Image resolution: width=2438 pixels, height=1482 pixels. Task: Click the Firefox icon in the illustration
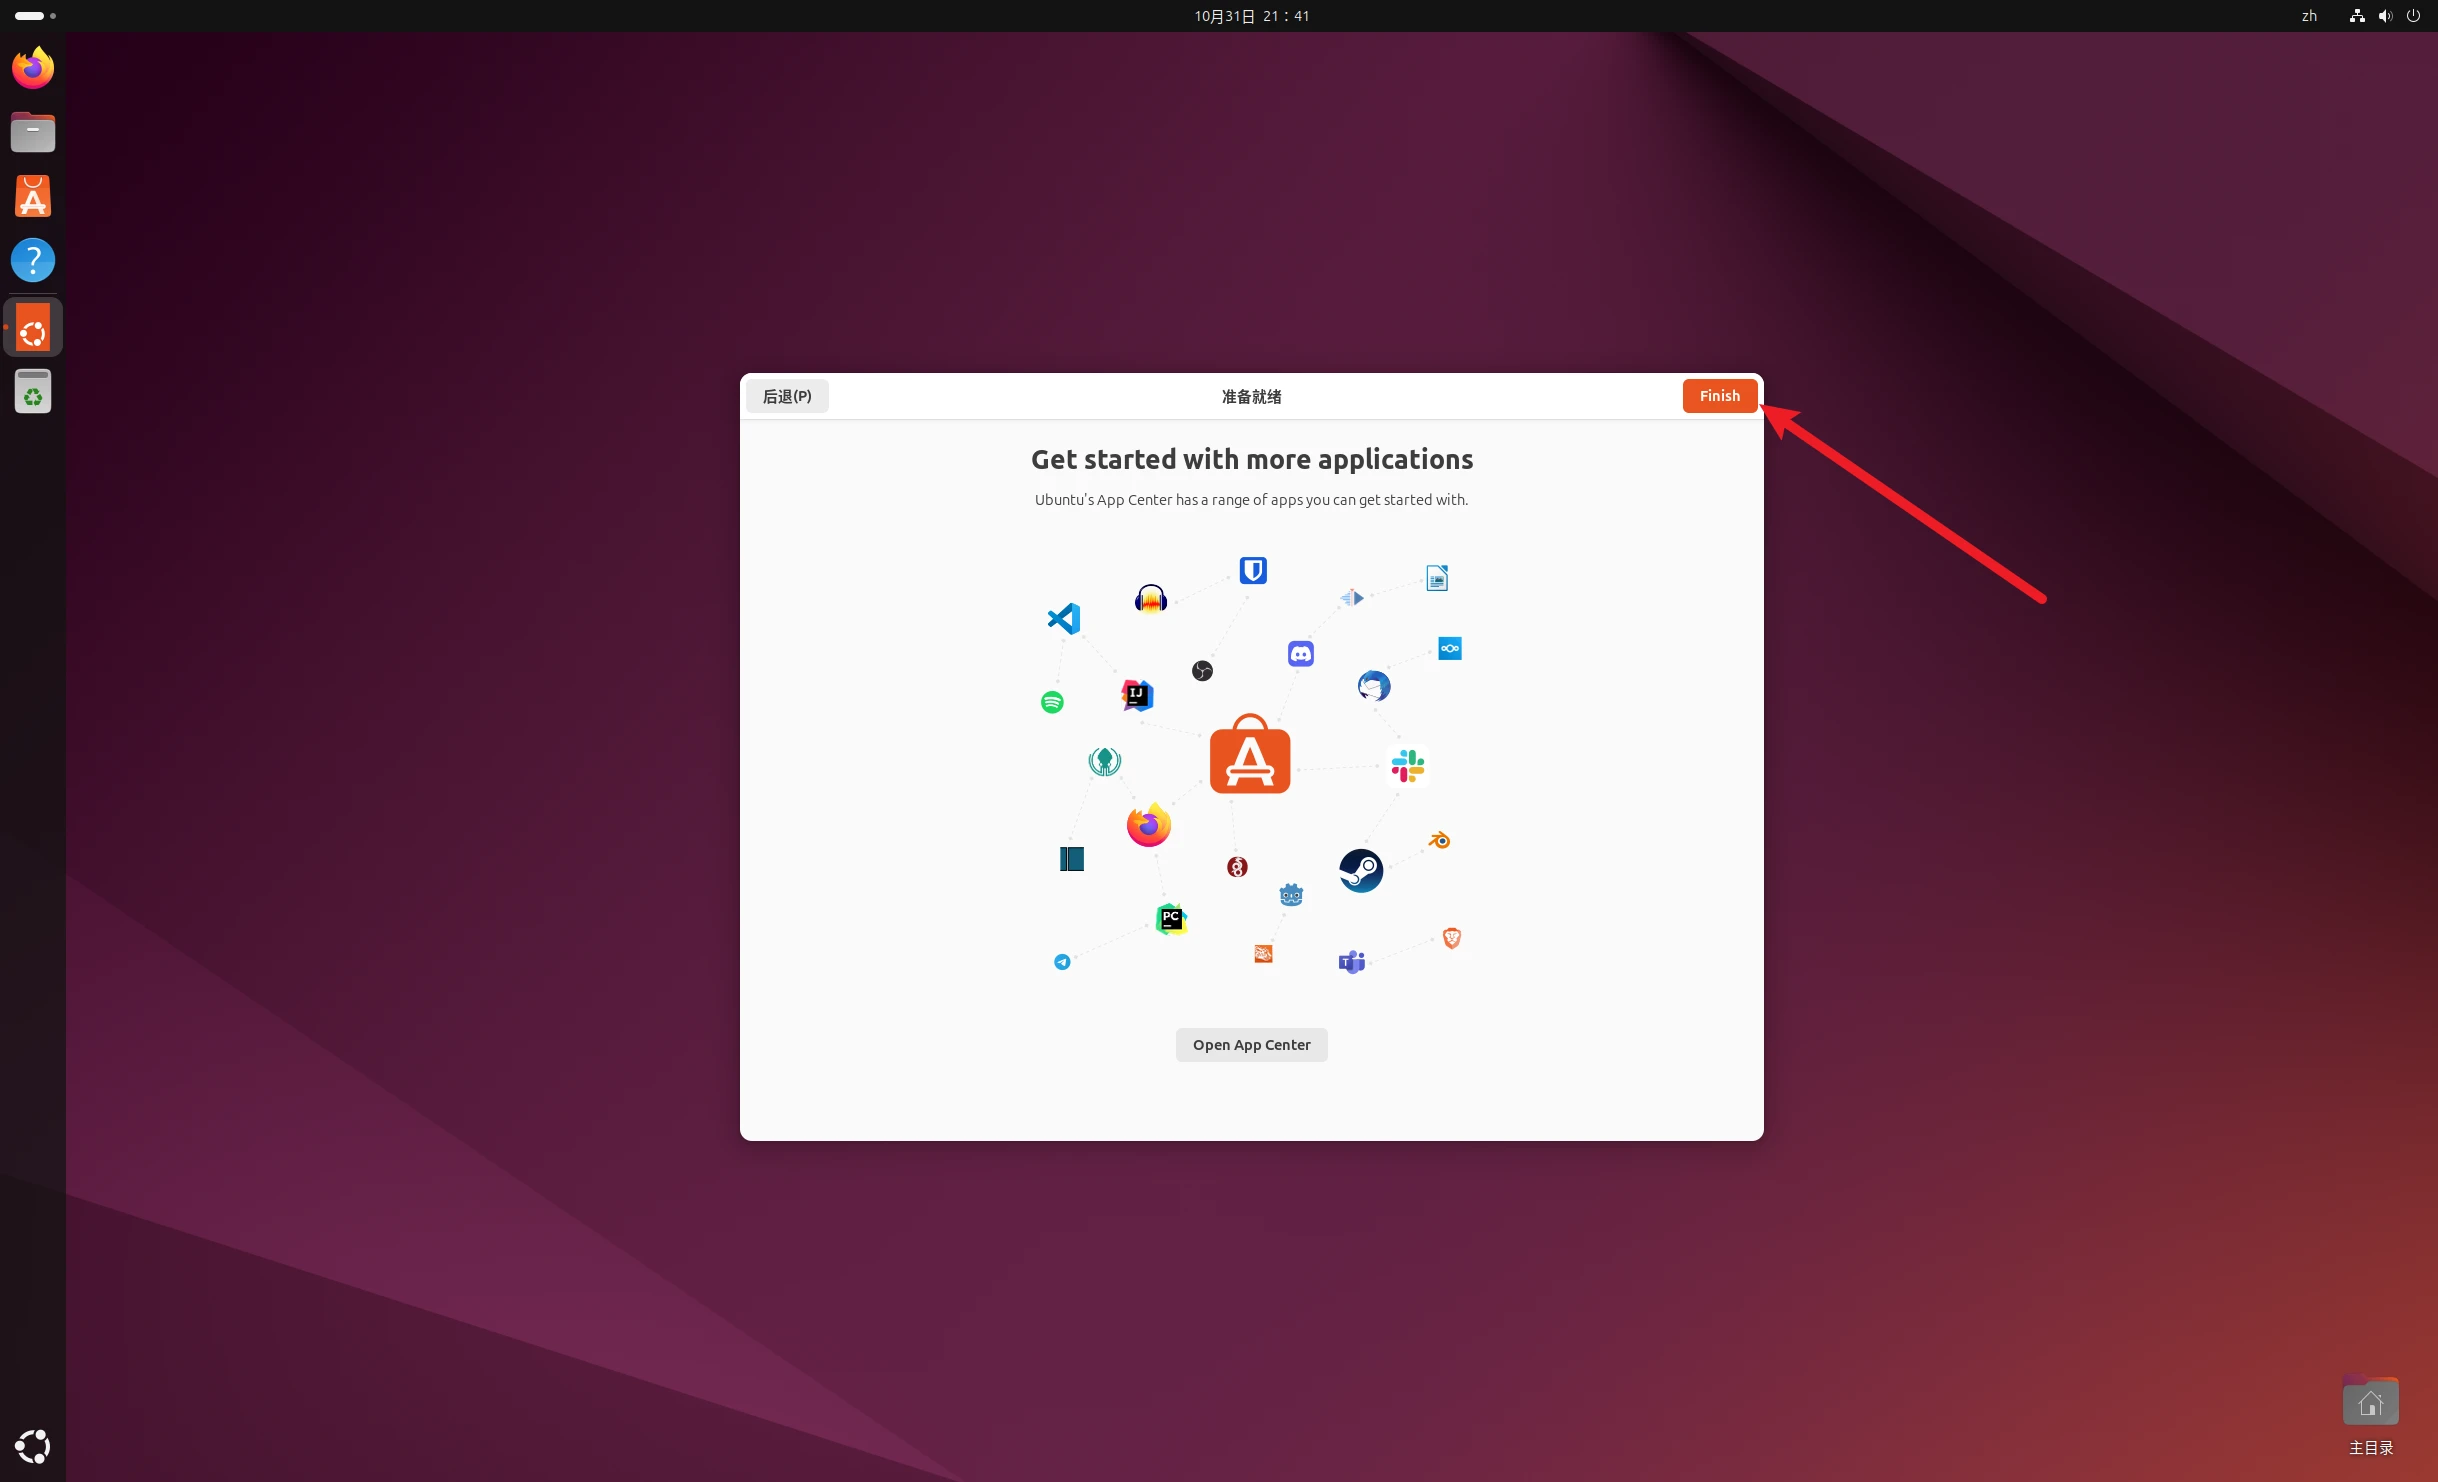pos(1149,825)
